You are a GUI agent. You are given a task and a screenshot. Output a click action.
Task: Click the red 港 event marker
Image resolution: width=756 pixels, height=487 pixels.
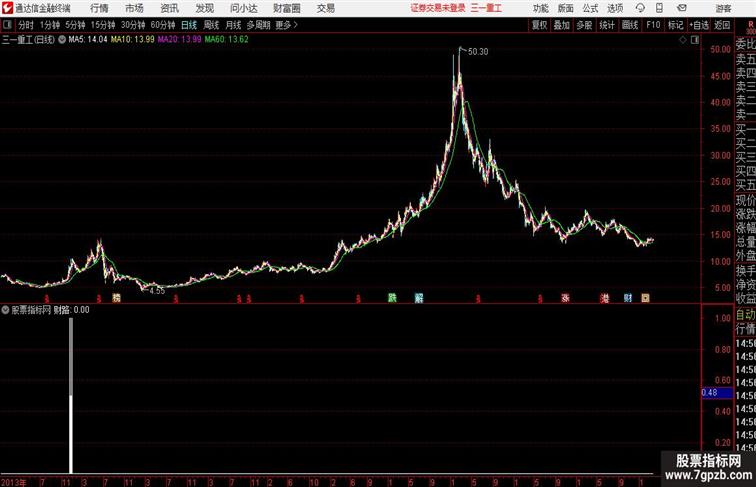(x=605, y=298)
